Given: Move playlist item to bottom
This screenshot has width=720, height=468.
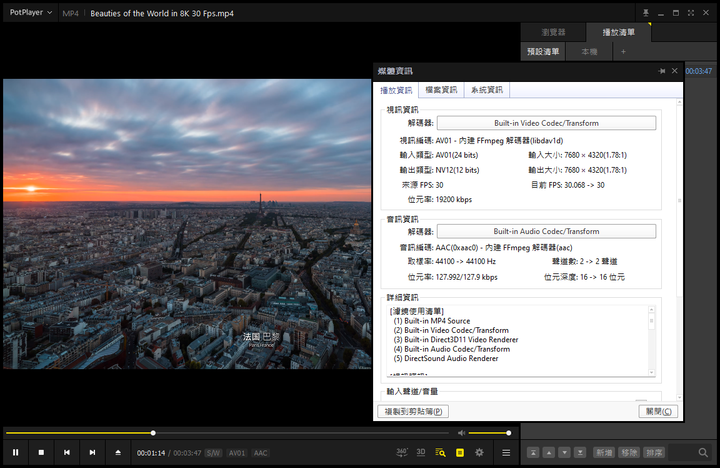Looking at the screenshot, I should (x=580, y=452).
